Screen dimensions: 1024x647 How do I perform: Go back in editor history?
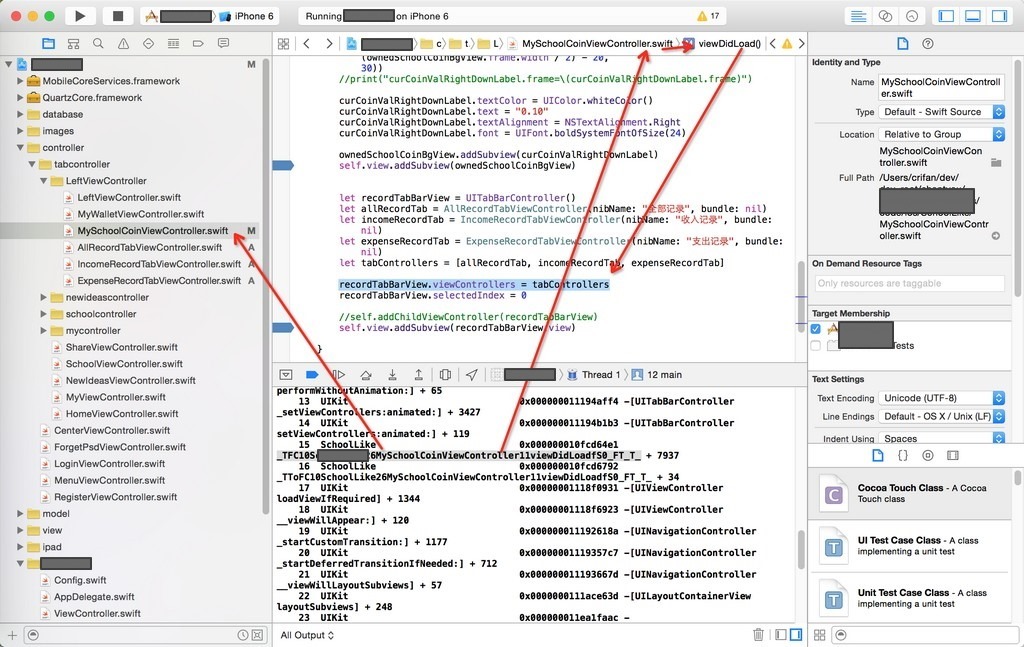click(307, 44)
